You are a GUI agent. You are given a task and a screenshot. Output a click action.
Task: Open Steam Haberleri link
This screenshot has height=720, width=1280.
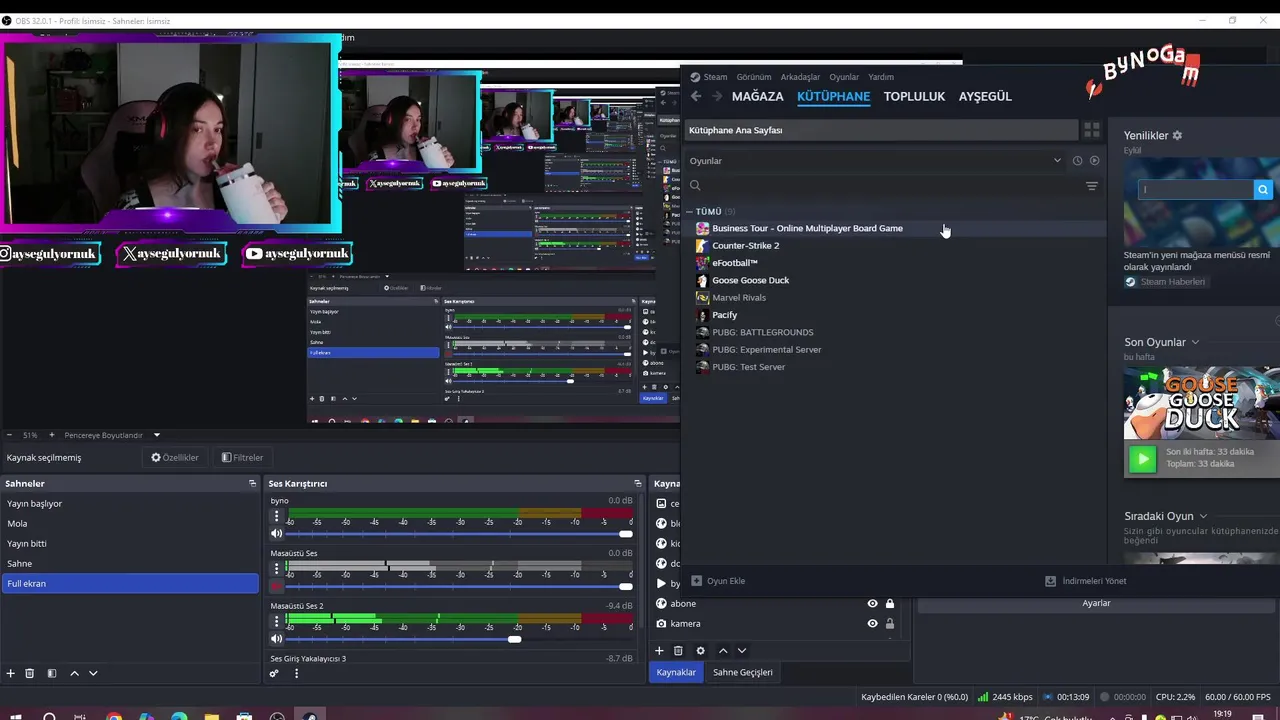1165,282
